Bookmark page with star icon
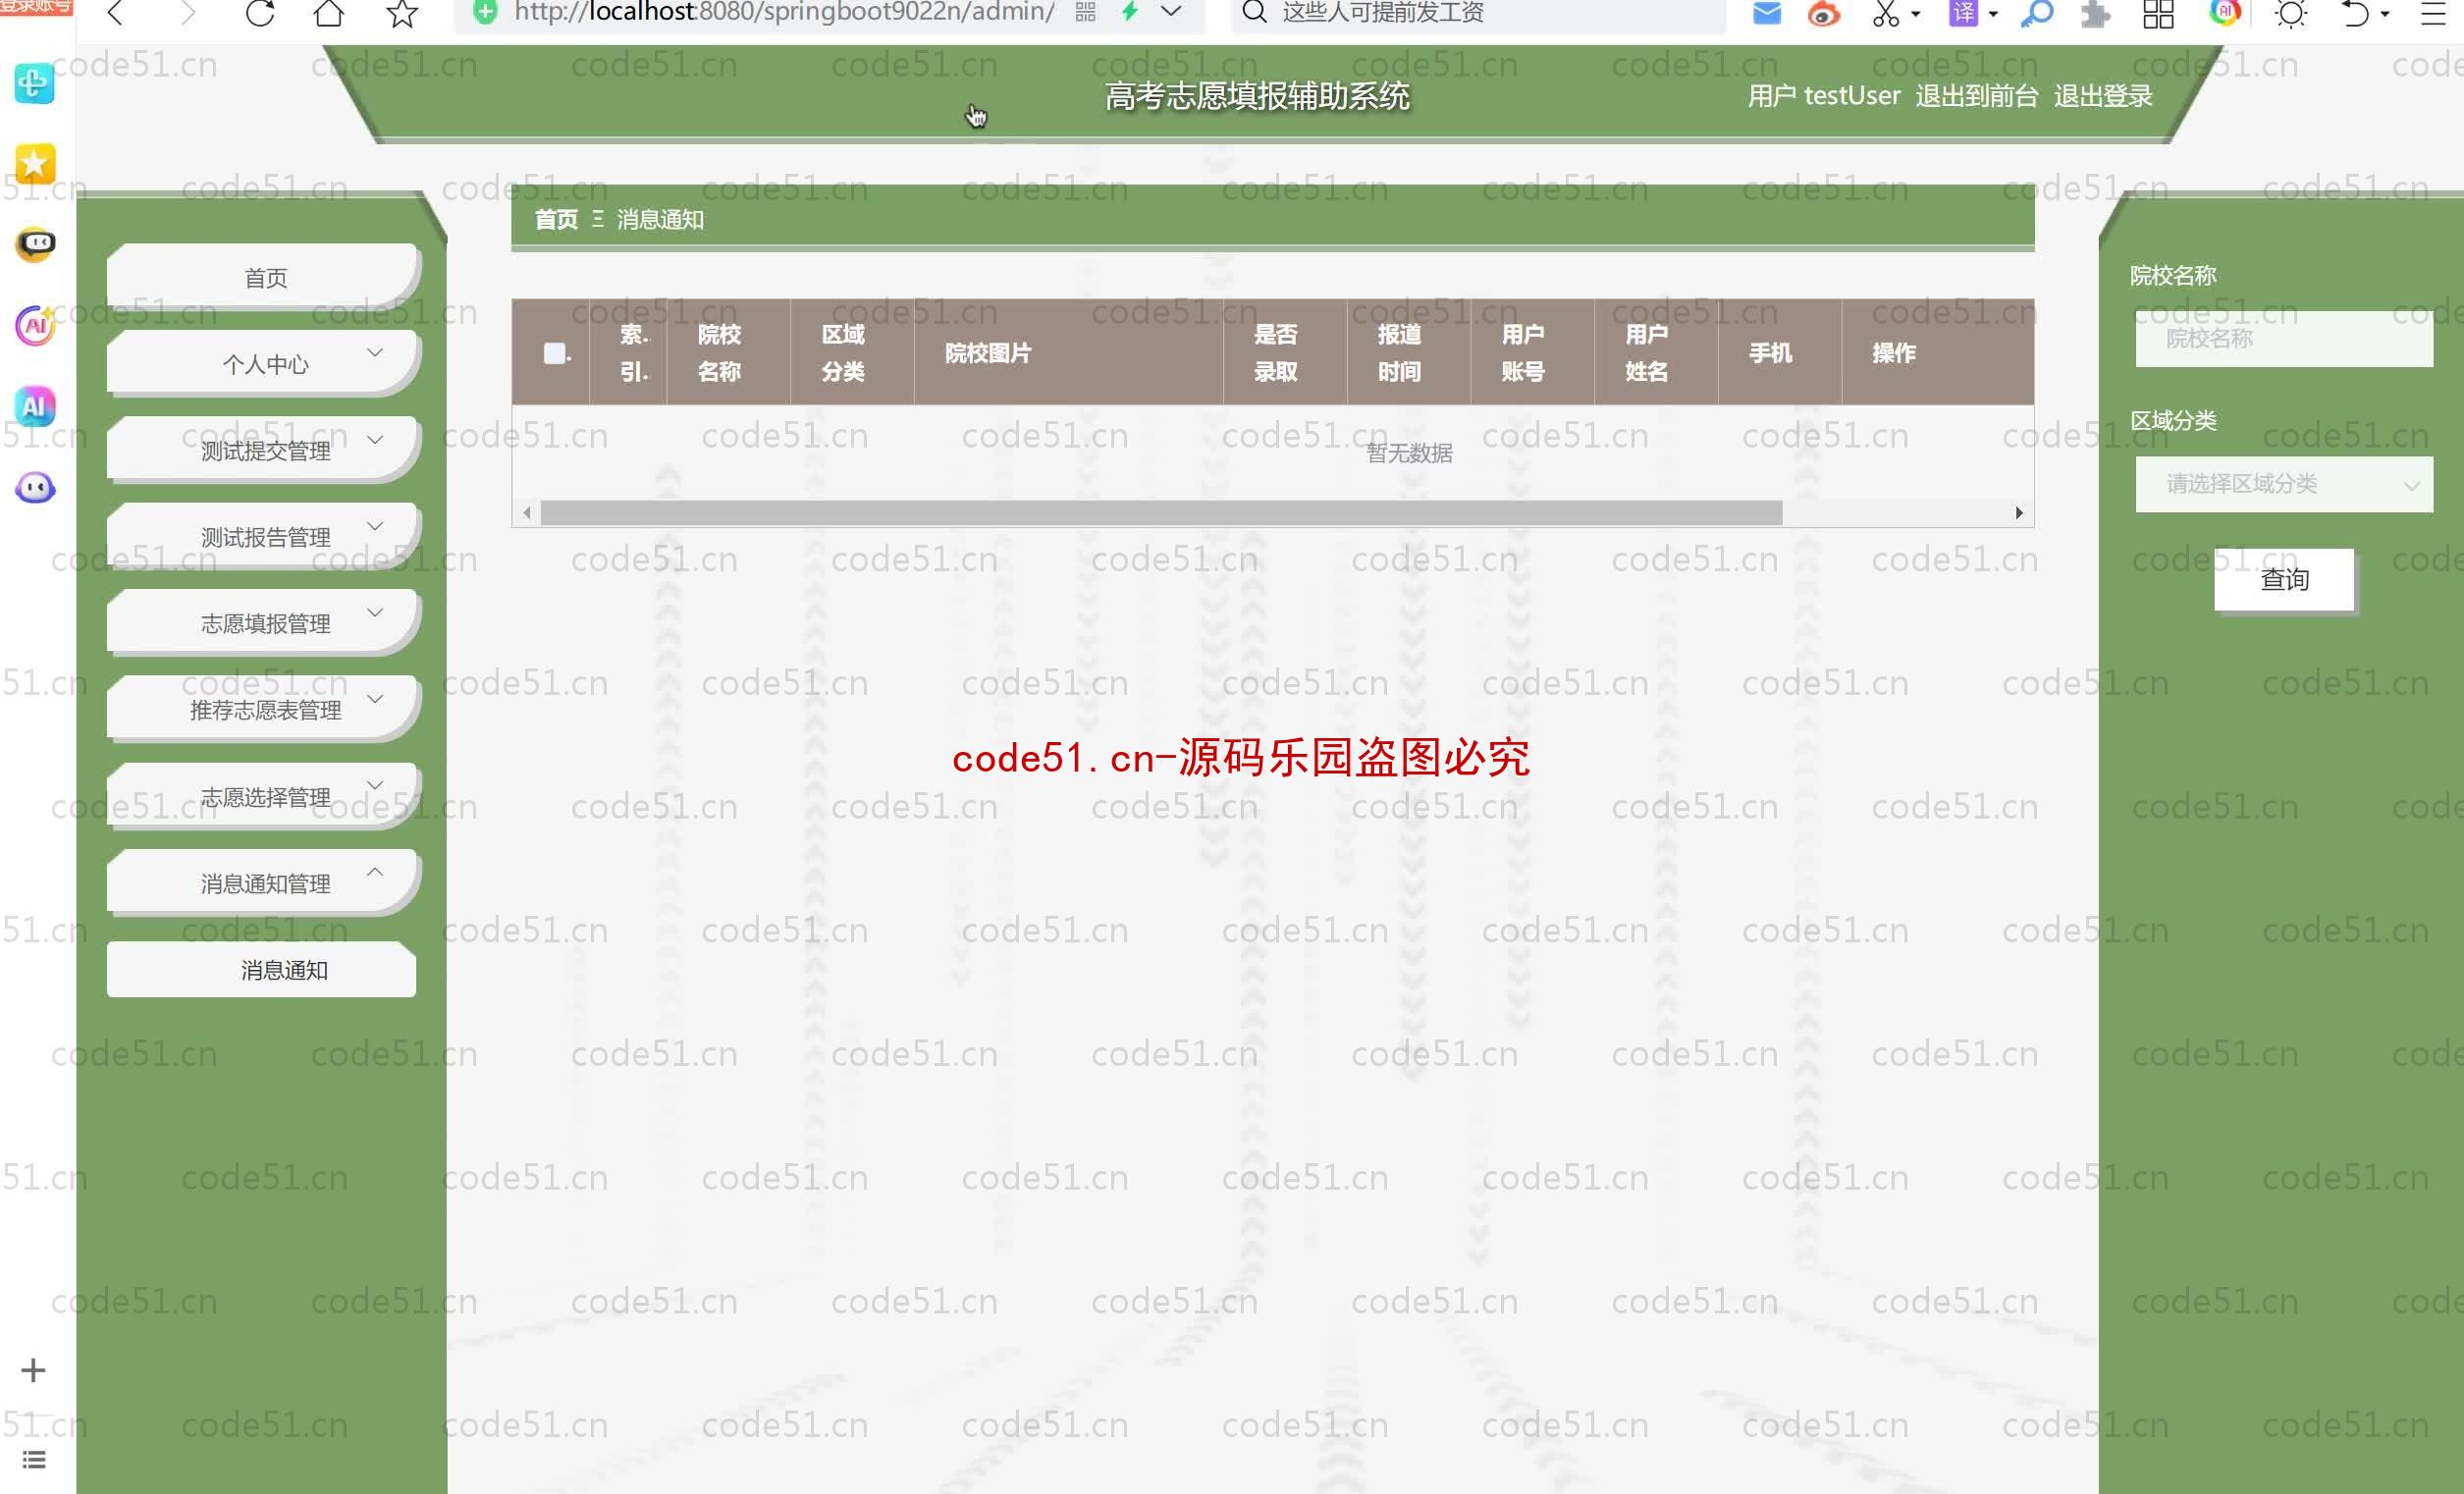Viewport: 2464px width, 1494px height. click(x=402, y=13)
